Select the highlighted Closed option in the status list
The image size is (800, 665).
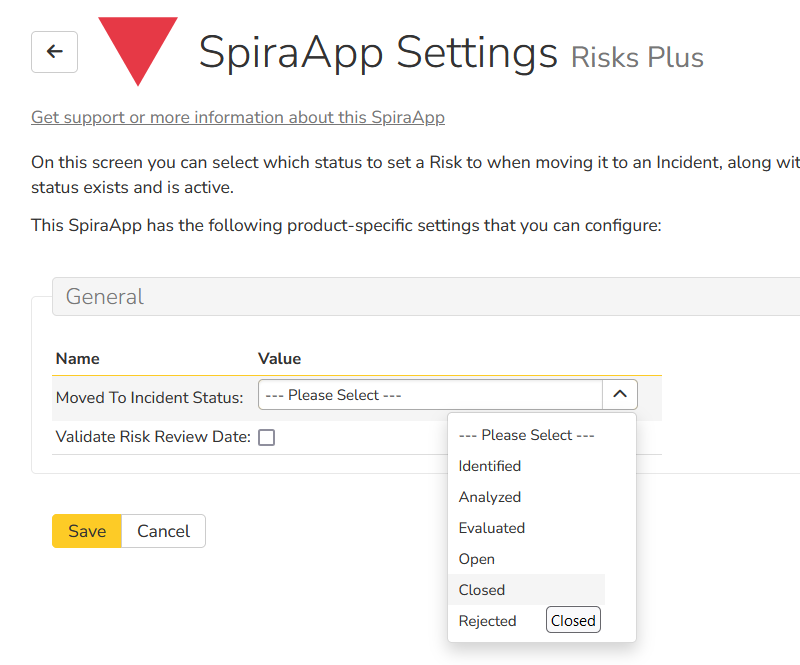click(x=482, y=590)
